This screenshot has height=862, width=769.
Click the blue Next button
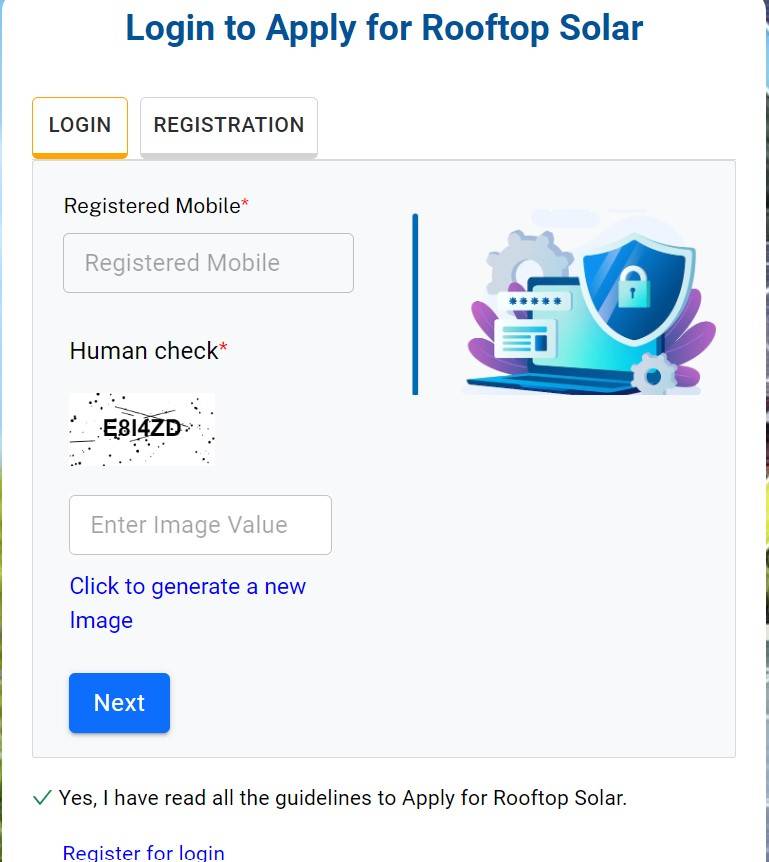point(119,703)
